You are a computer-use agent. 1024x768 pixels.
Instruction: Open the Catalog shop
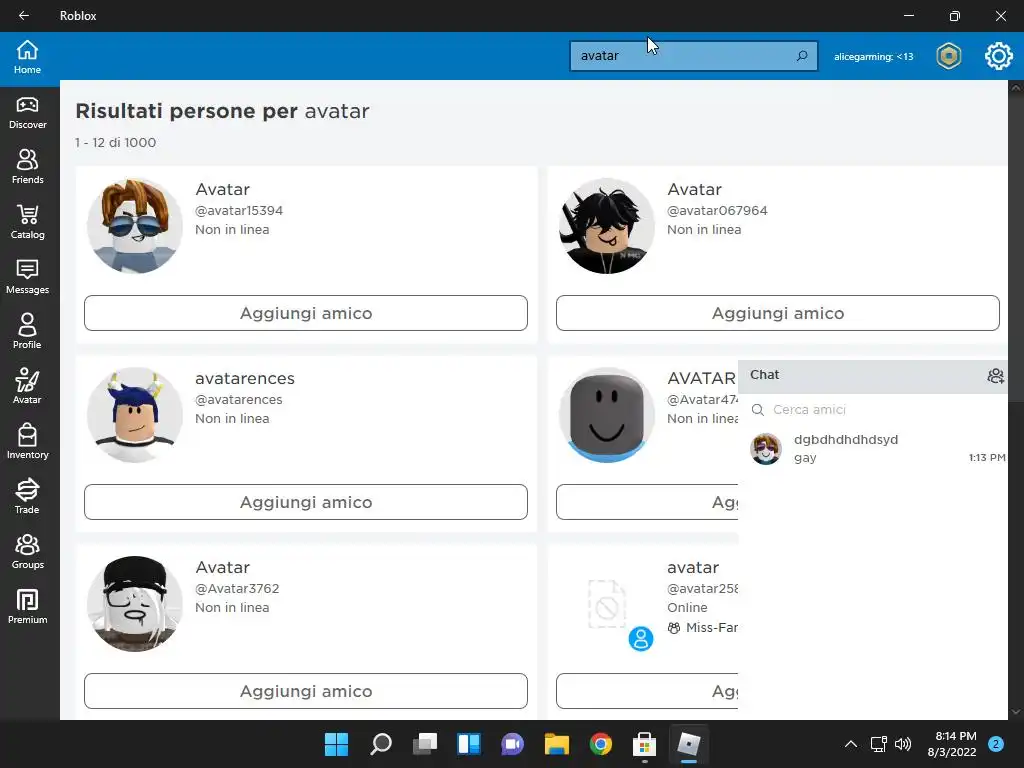27,223
